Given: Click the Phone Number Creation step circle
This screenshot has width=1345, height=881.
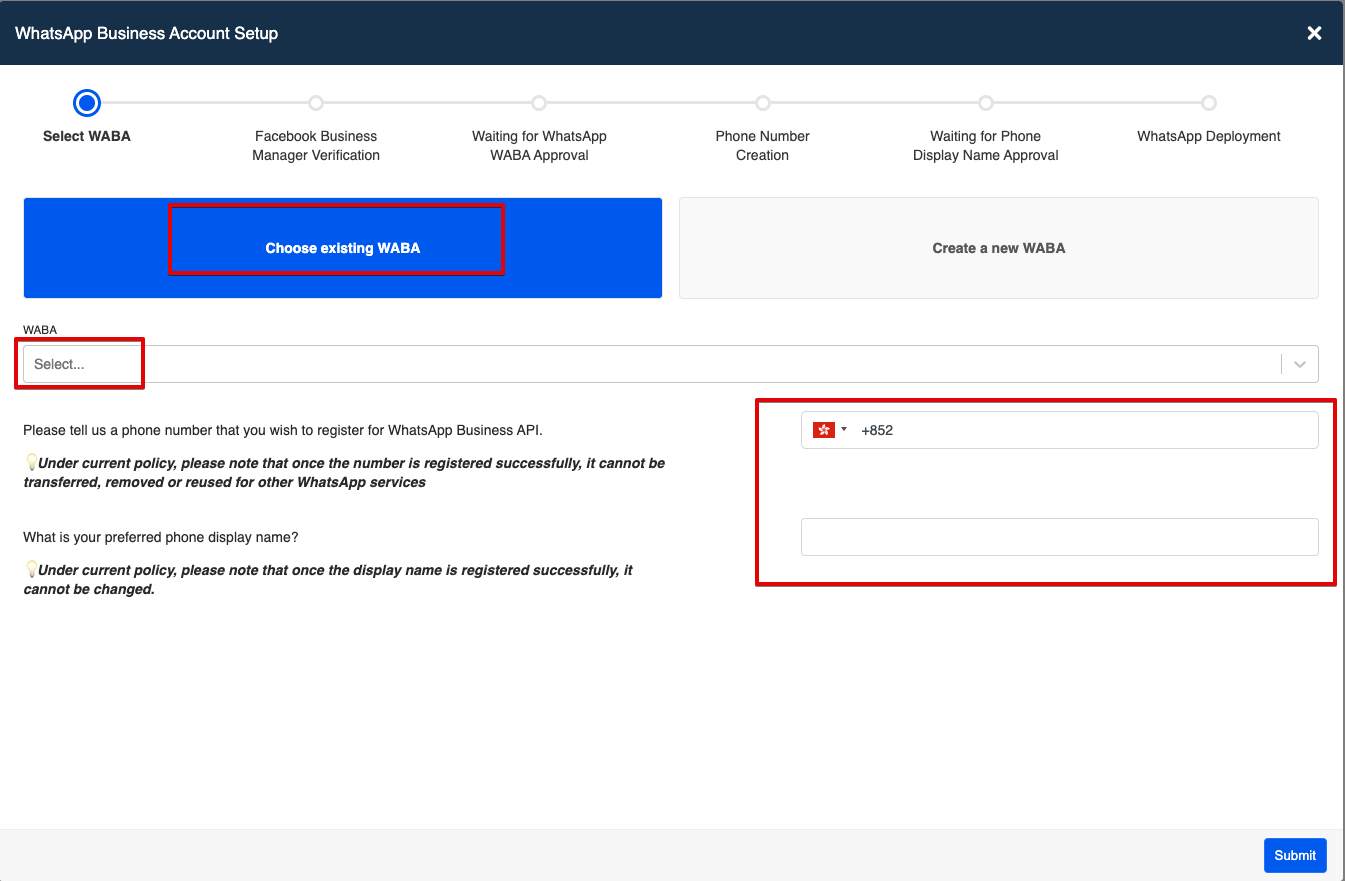Looking at the screenshot, I should [763, 103].
